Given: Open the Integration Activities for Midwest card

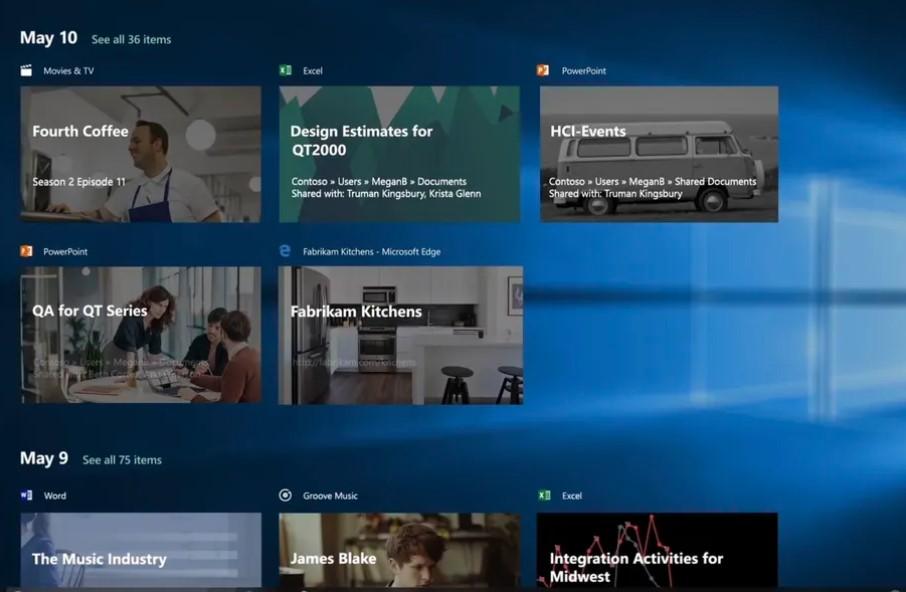Looking at the screenshot, I should (x=657, y=550).
